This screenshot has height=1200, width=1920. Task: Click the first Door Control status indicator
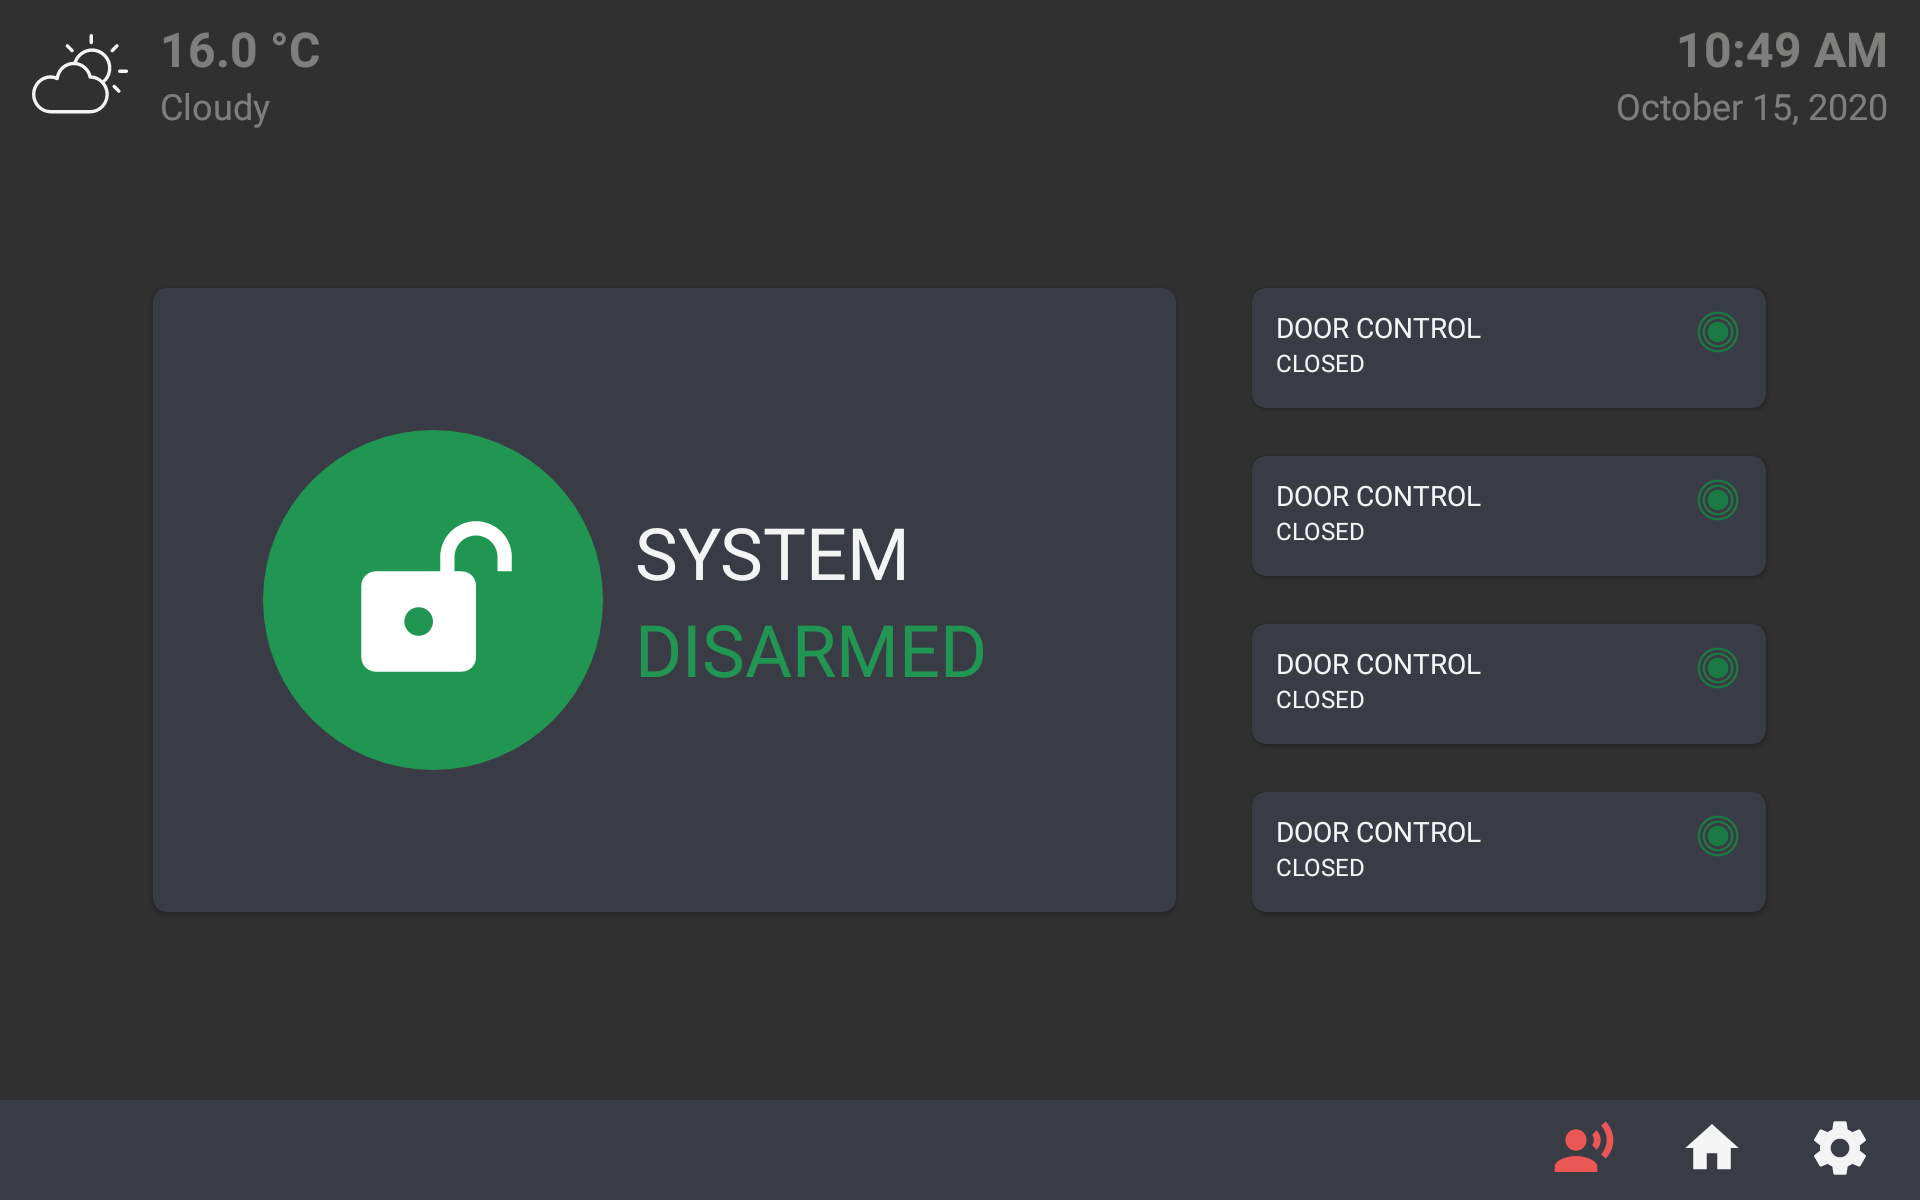click(x=1717, y=332)
